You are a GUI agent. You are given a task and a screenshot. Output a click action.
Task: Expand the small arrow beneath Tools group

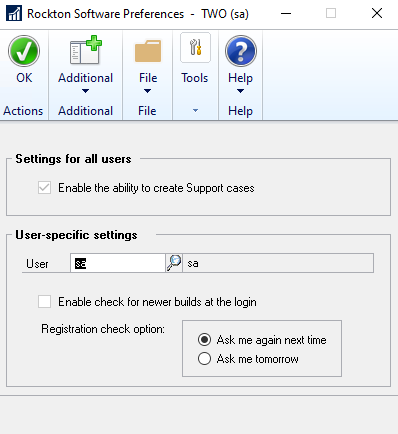tap(195, 110)
